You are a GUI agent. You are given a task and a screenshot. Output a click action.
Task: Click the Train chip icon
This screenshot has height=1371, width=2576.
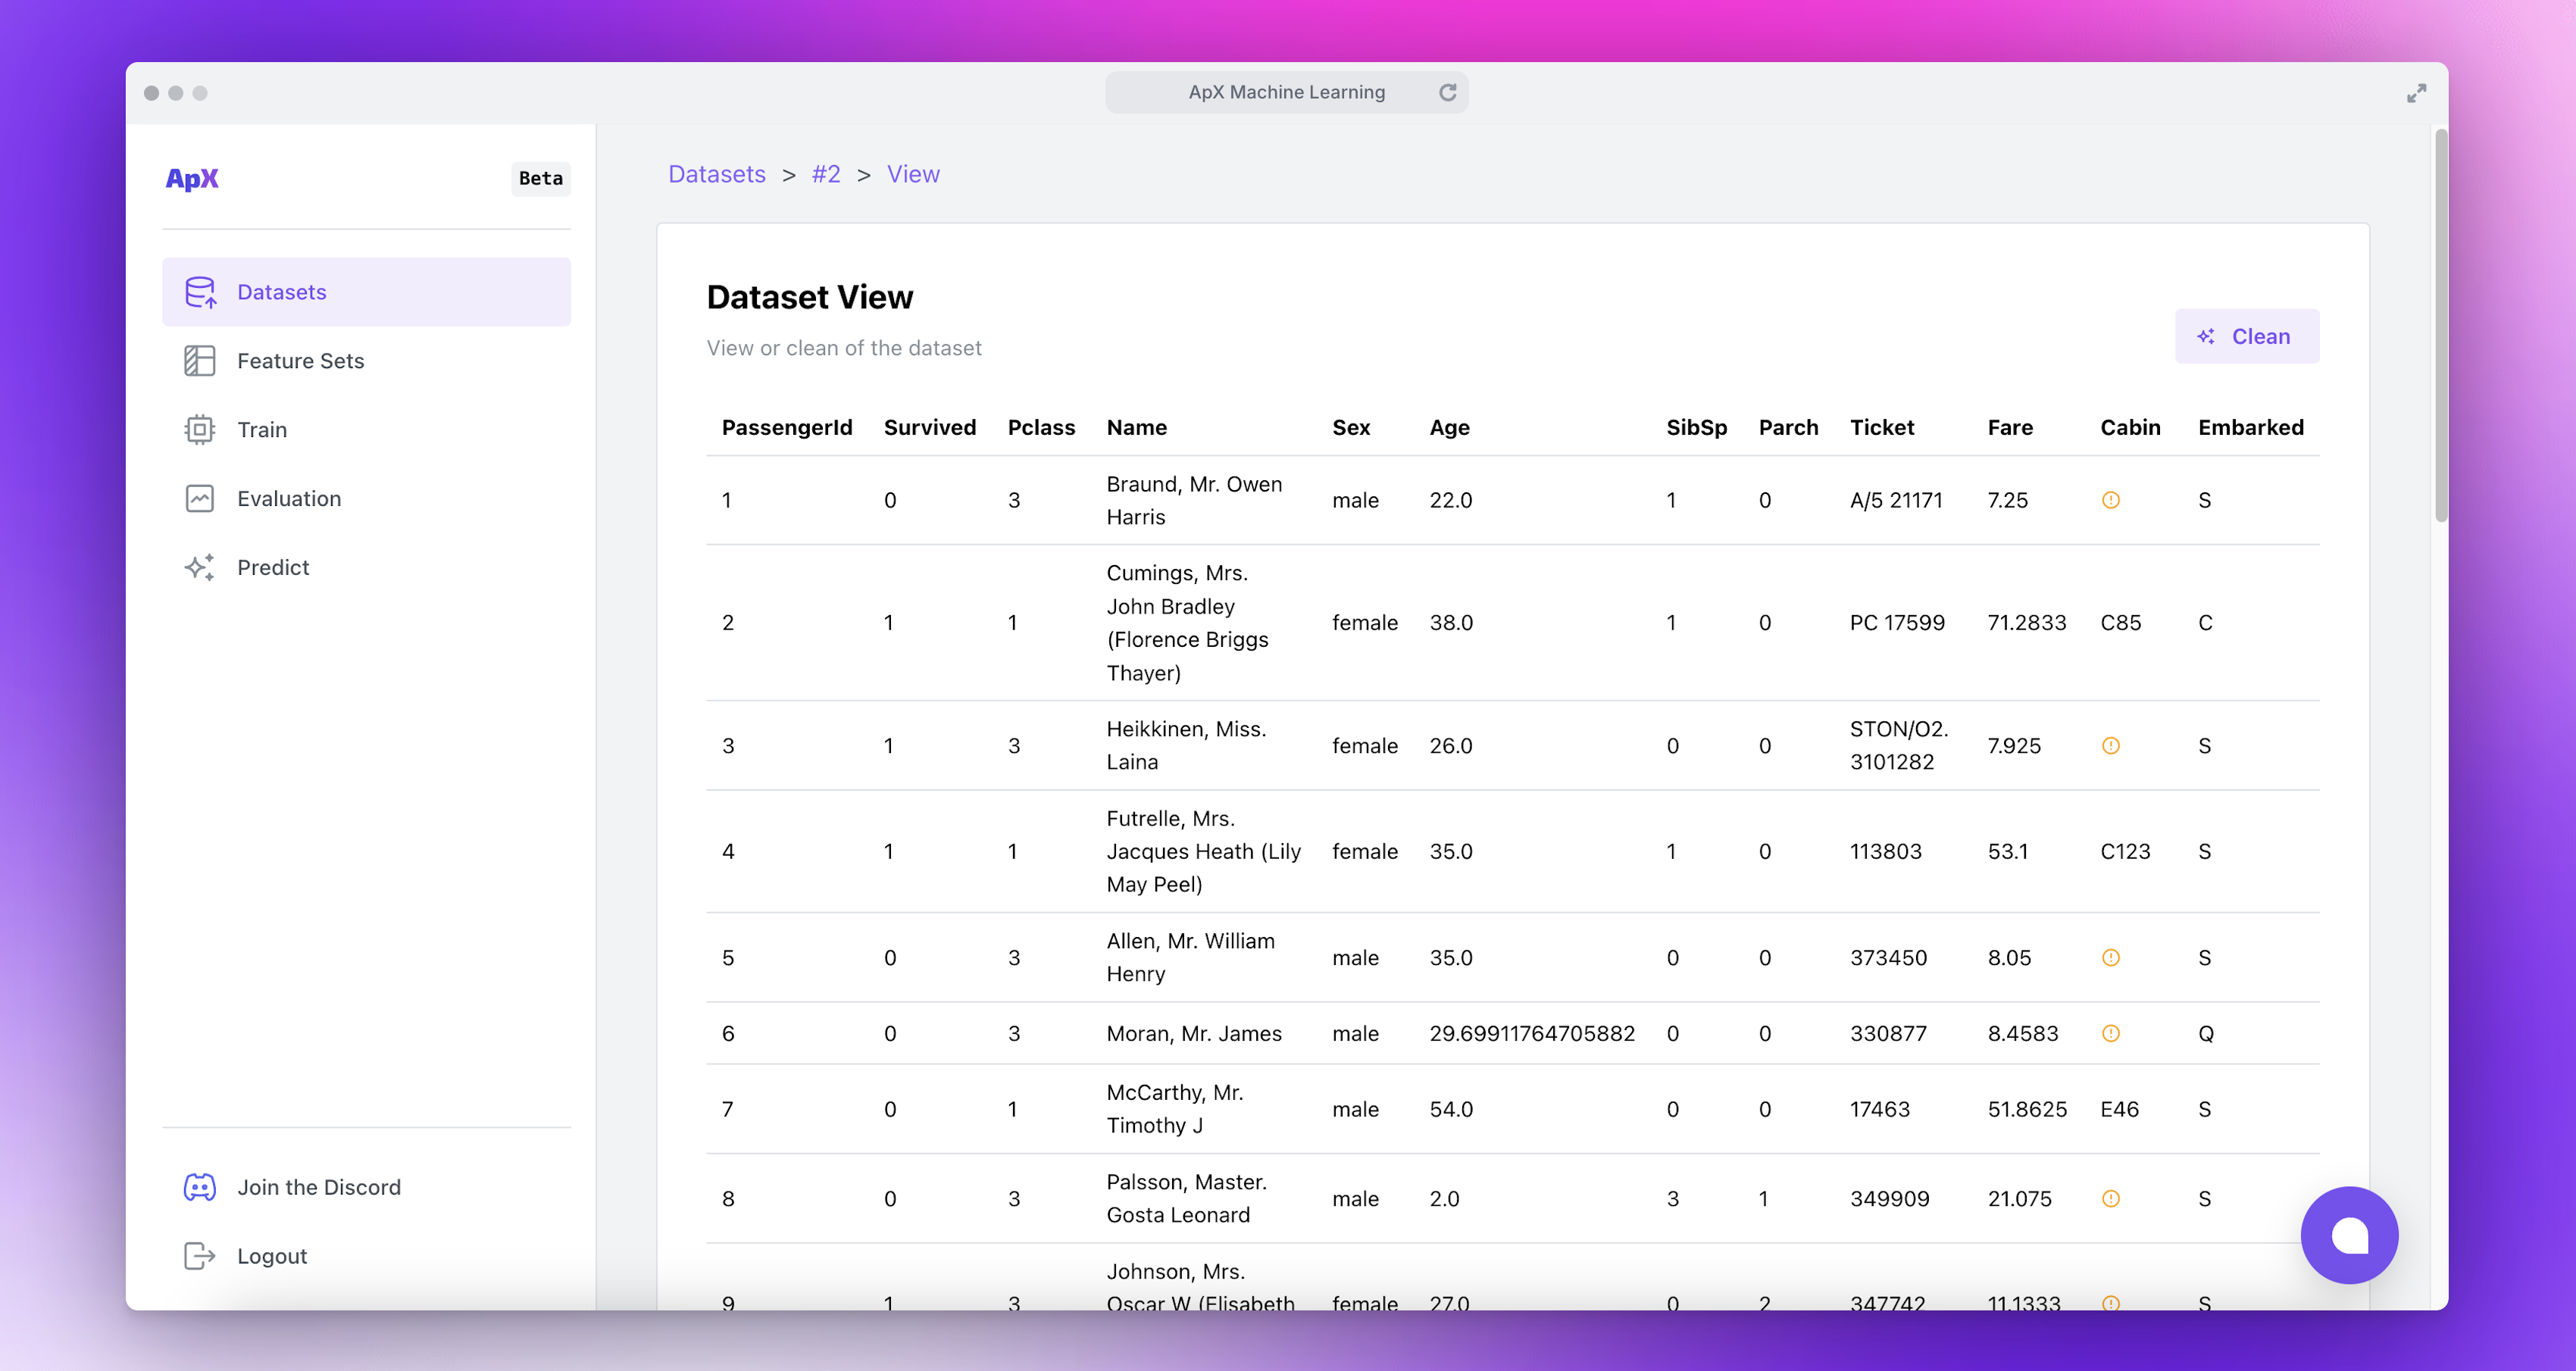pos(200,430)
